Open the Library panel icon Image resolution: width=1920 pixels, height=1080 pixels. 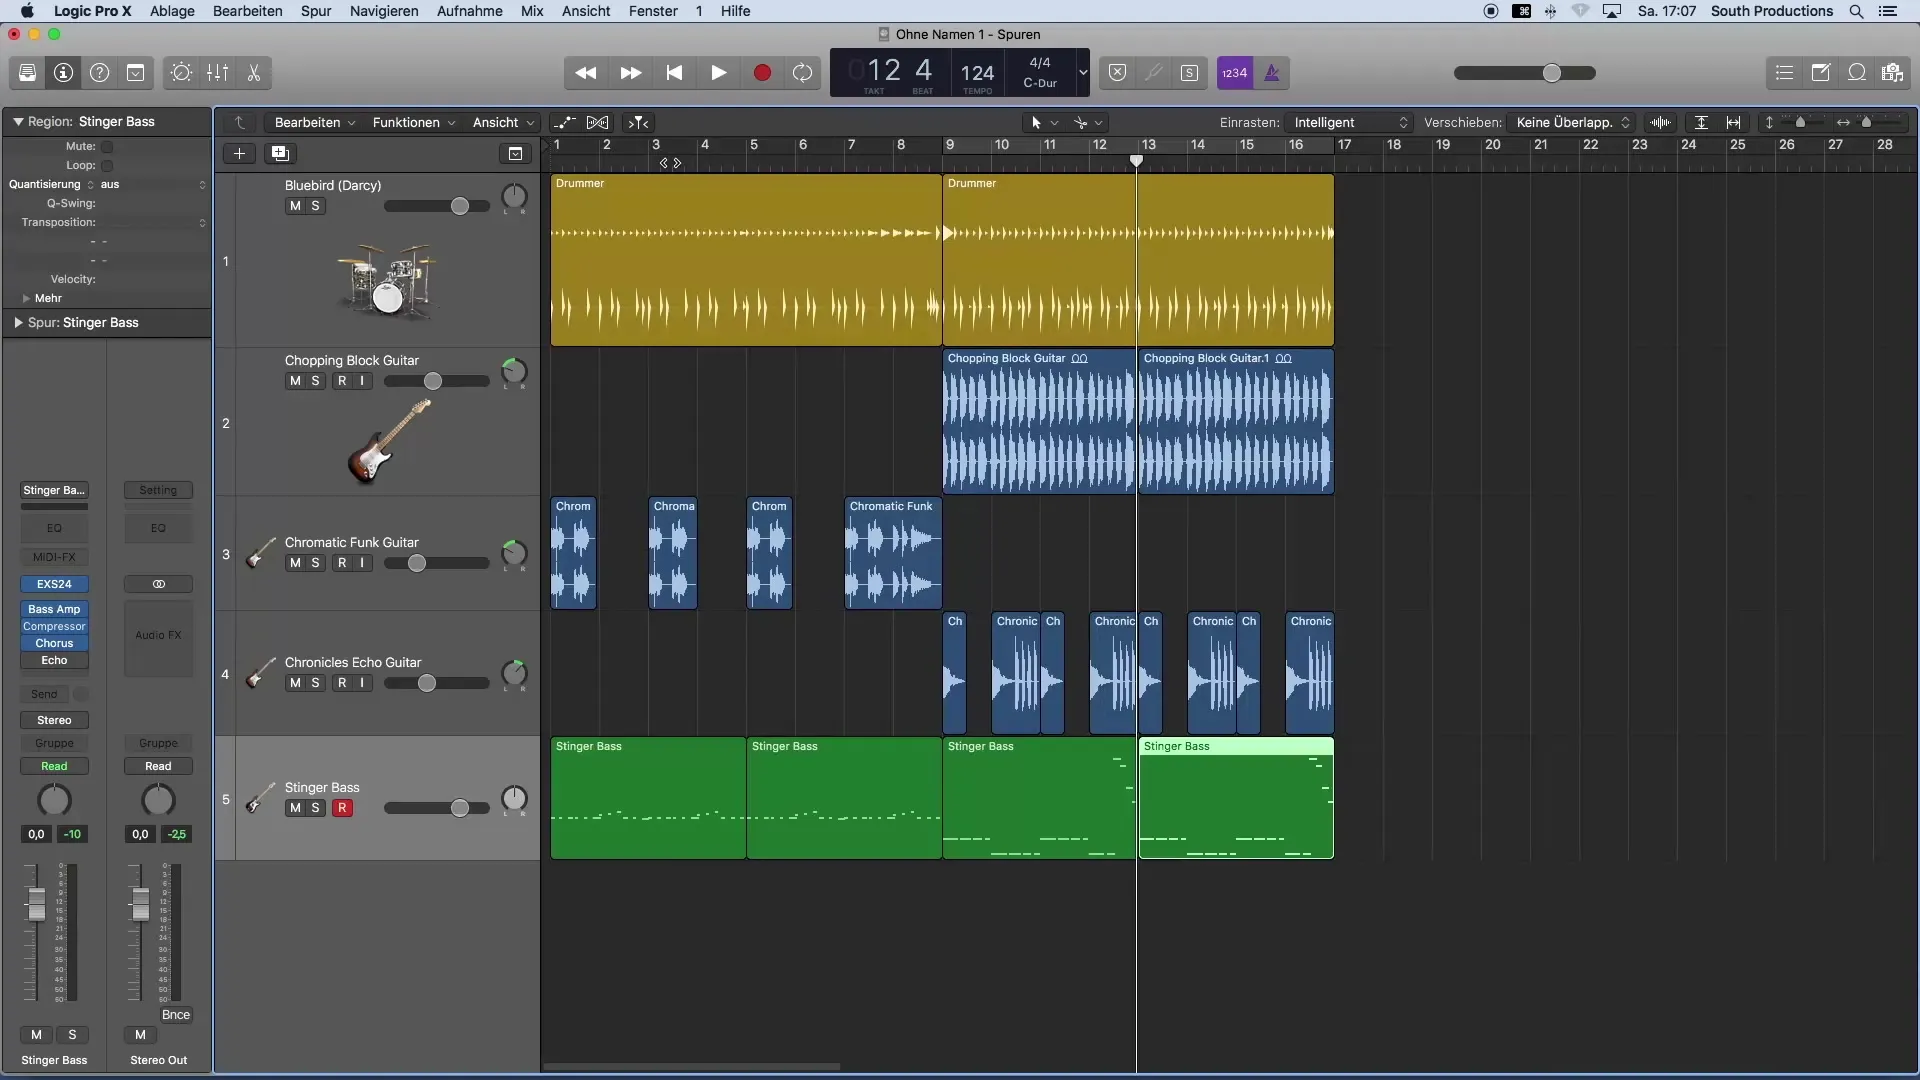click(x=27, y=73)
